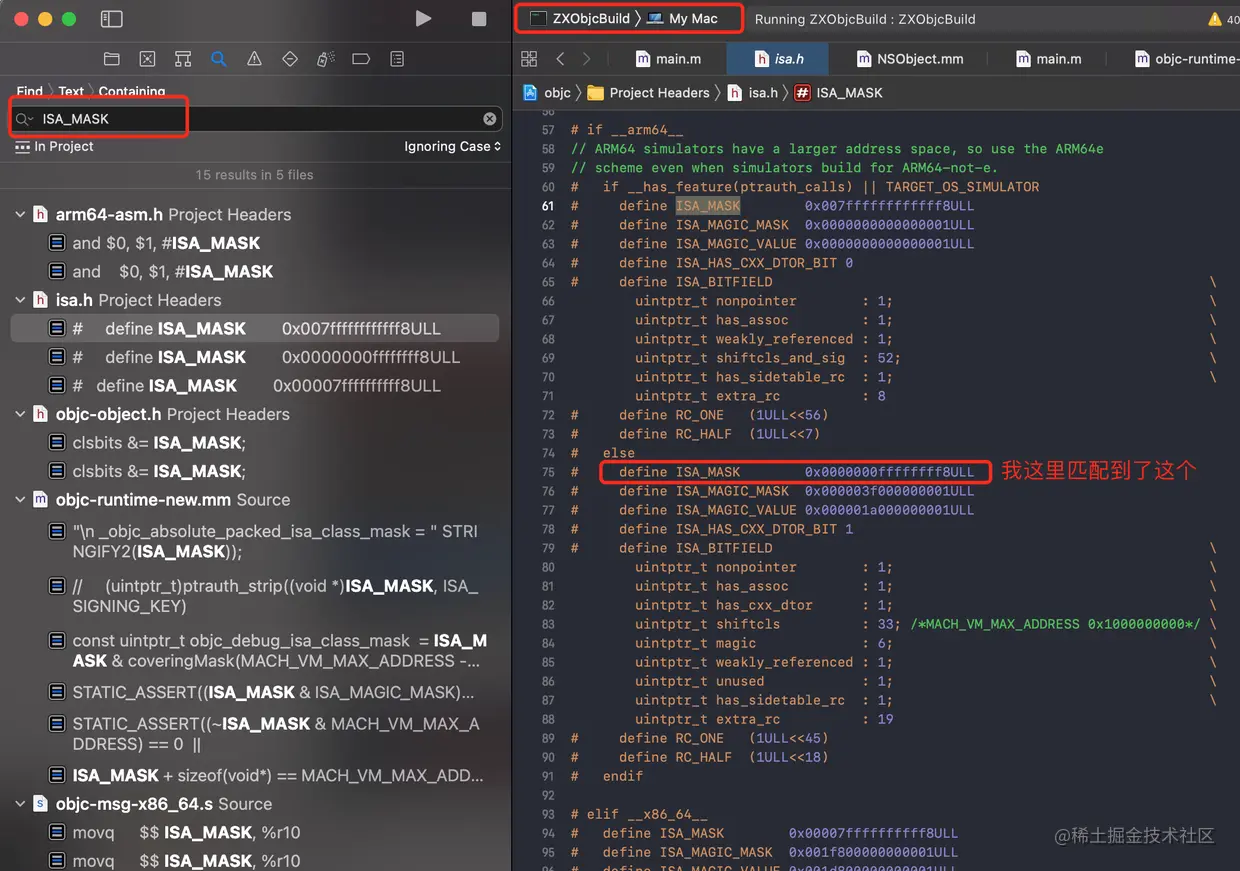Open the Project navigator folder icon
The image size is (1240, 871).
click(112, 59)
